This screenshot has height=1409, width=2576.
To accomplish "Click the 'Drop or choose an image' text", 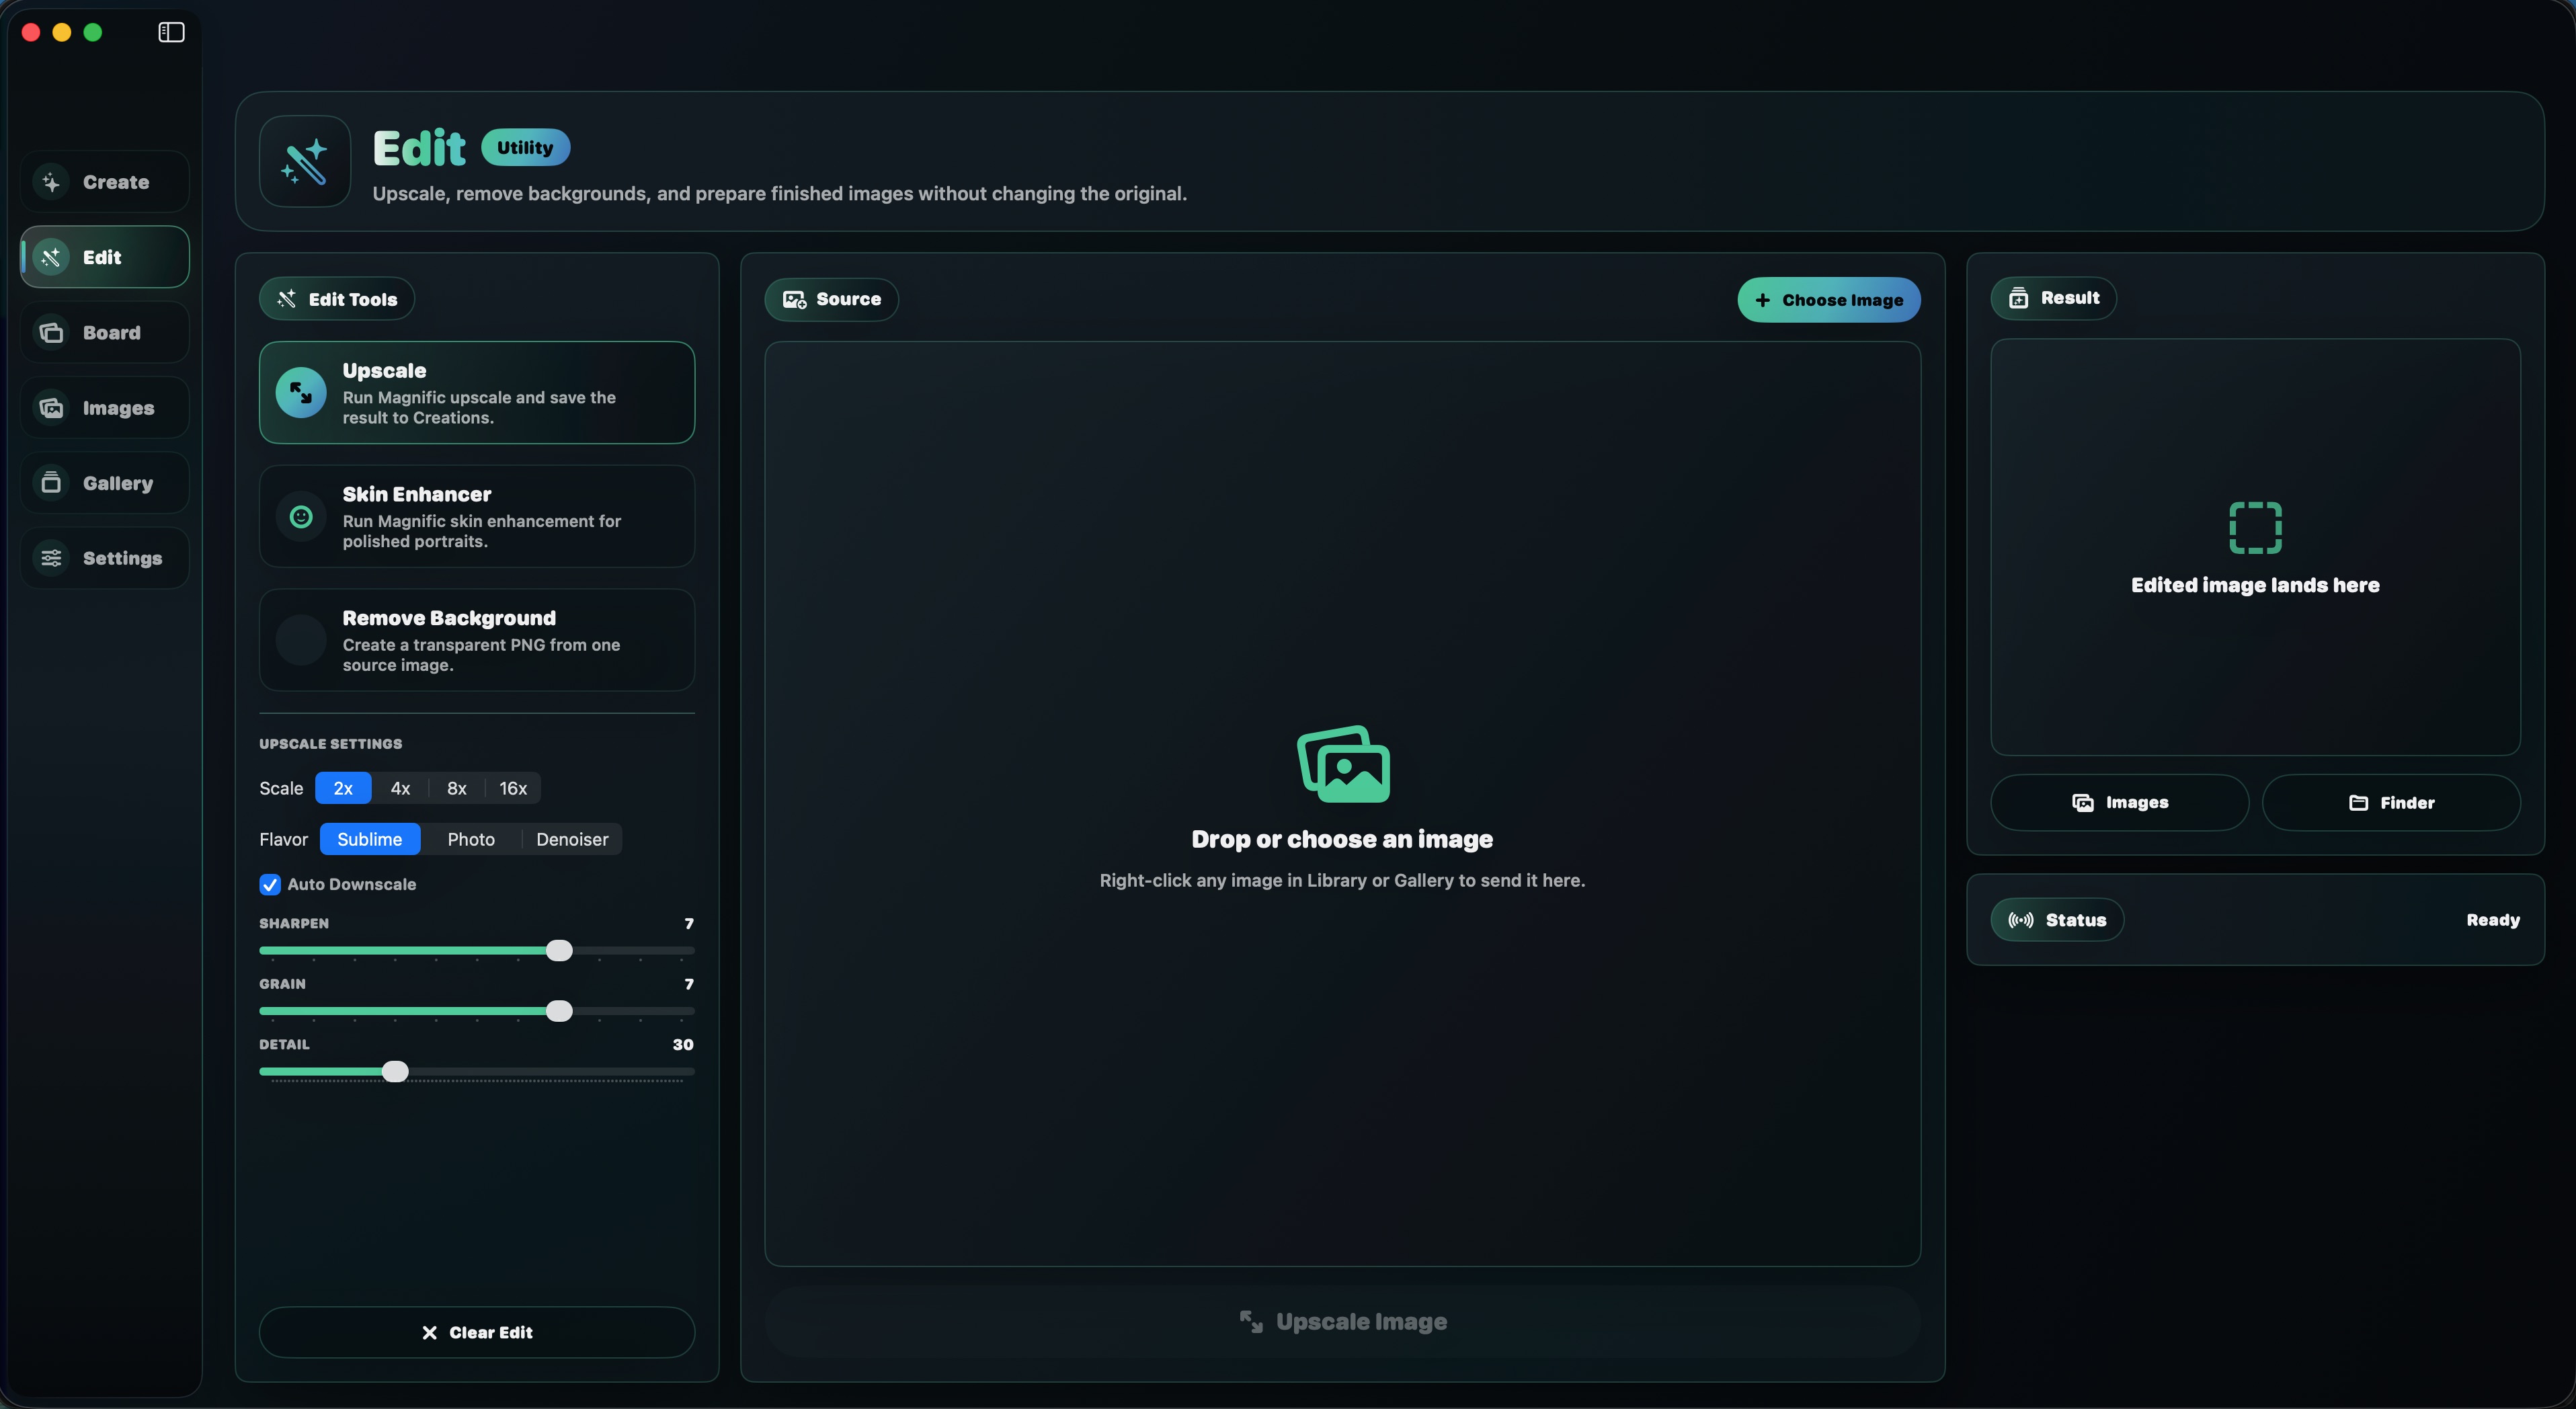I will [x=1342, y=839].
